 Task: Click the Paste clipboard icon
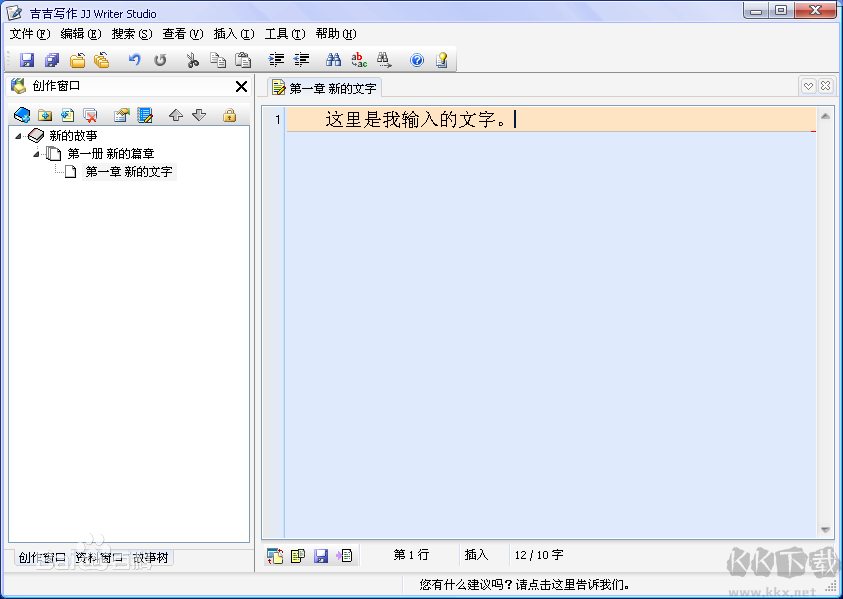[x=243, y=60]
